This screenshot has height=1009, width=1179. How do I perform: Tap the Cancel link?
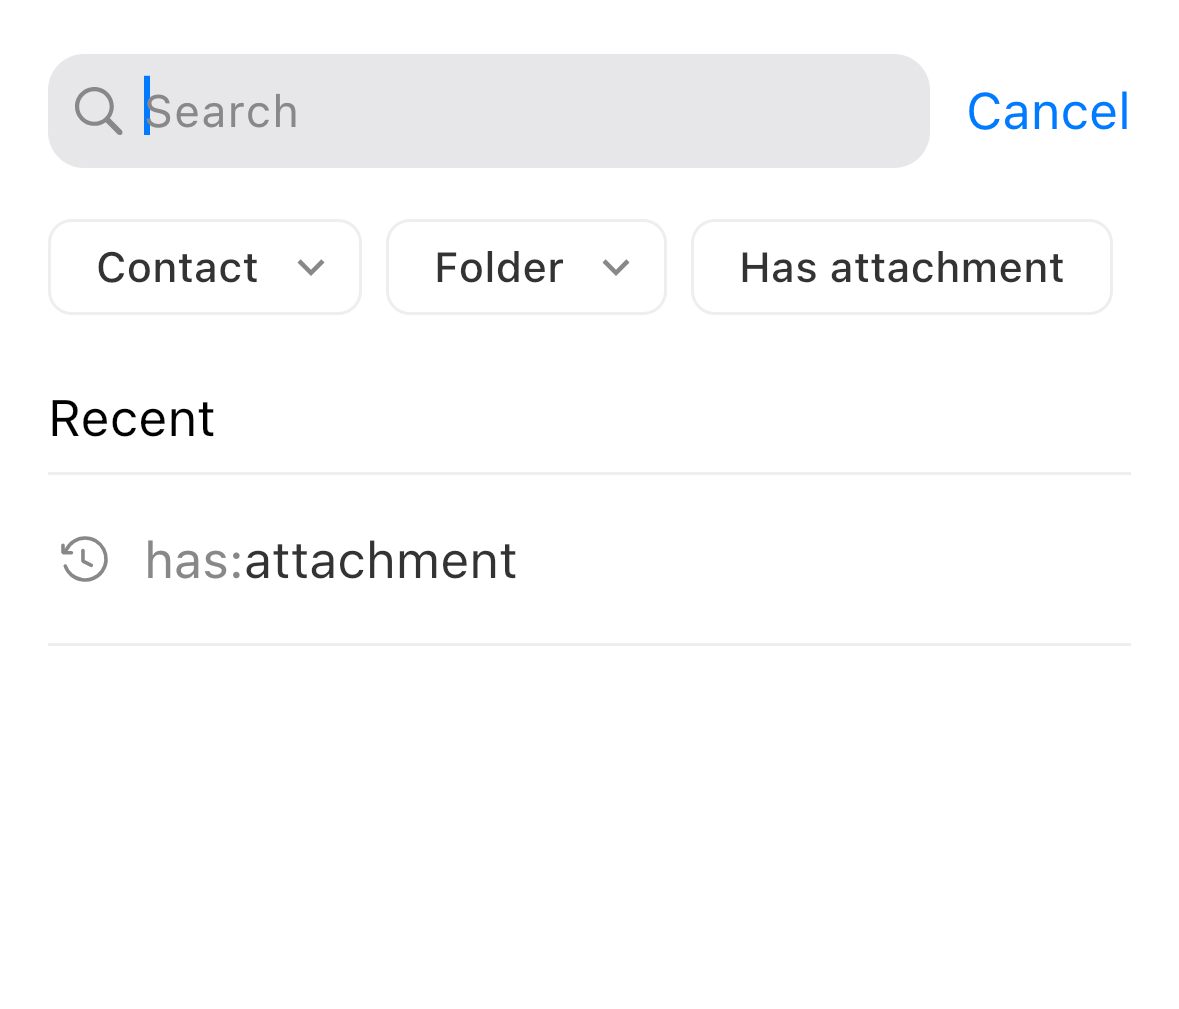(1047, 111)
